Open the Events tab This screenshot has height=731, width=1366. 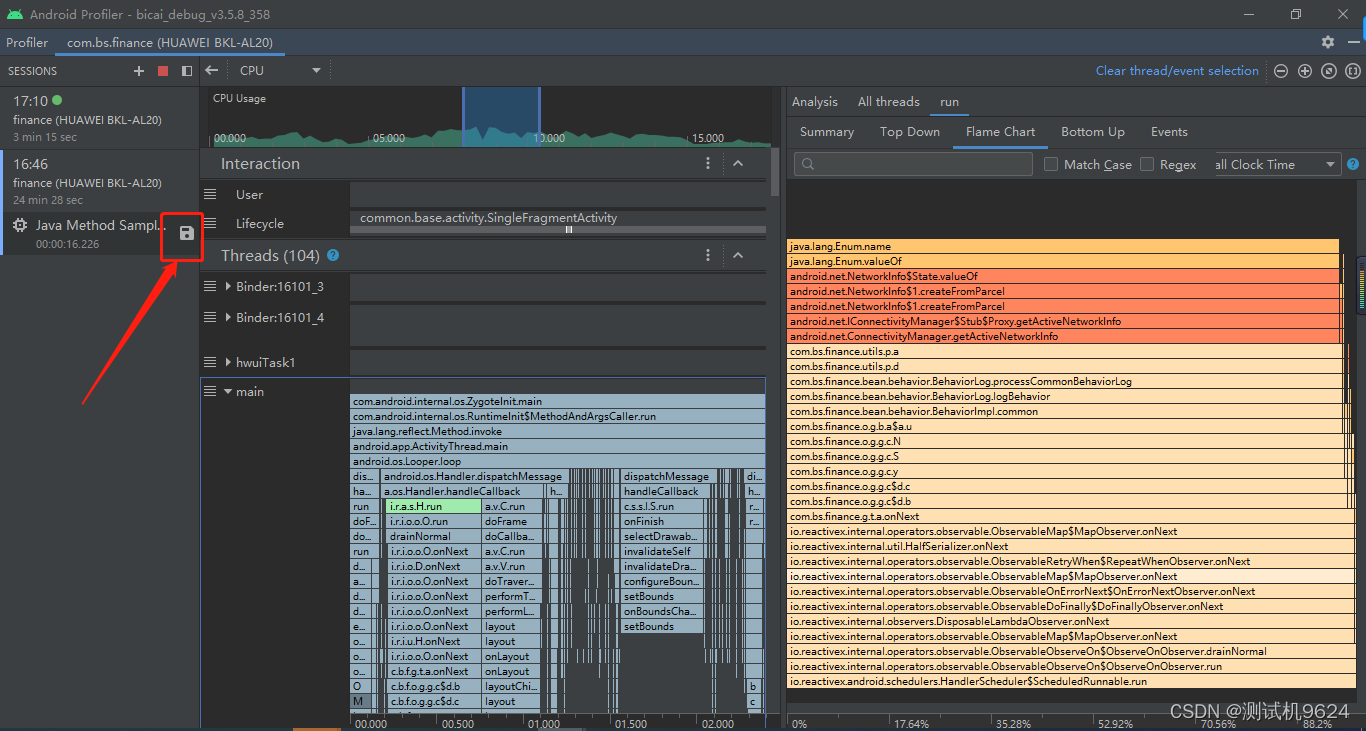pos(1169,132)
